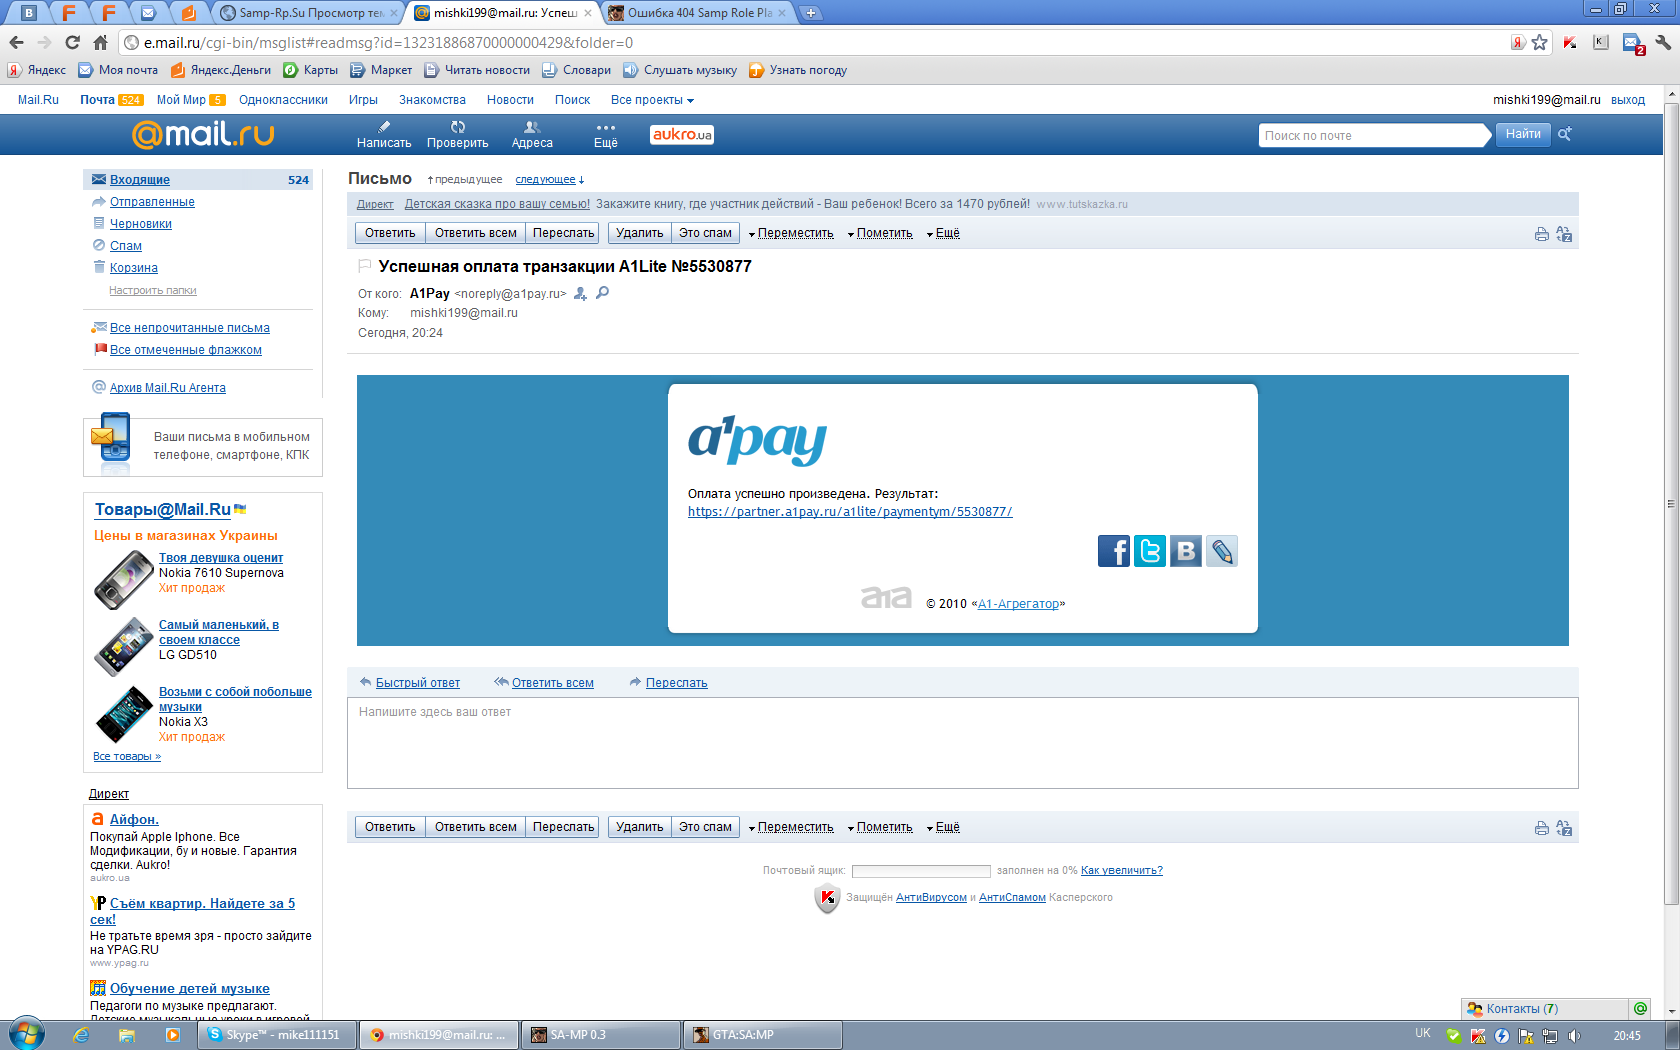Click the quick reply text area
Screen dimensions: 1680x1050
[962, 743]
